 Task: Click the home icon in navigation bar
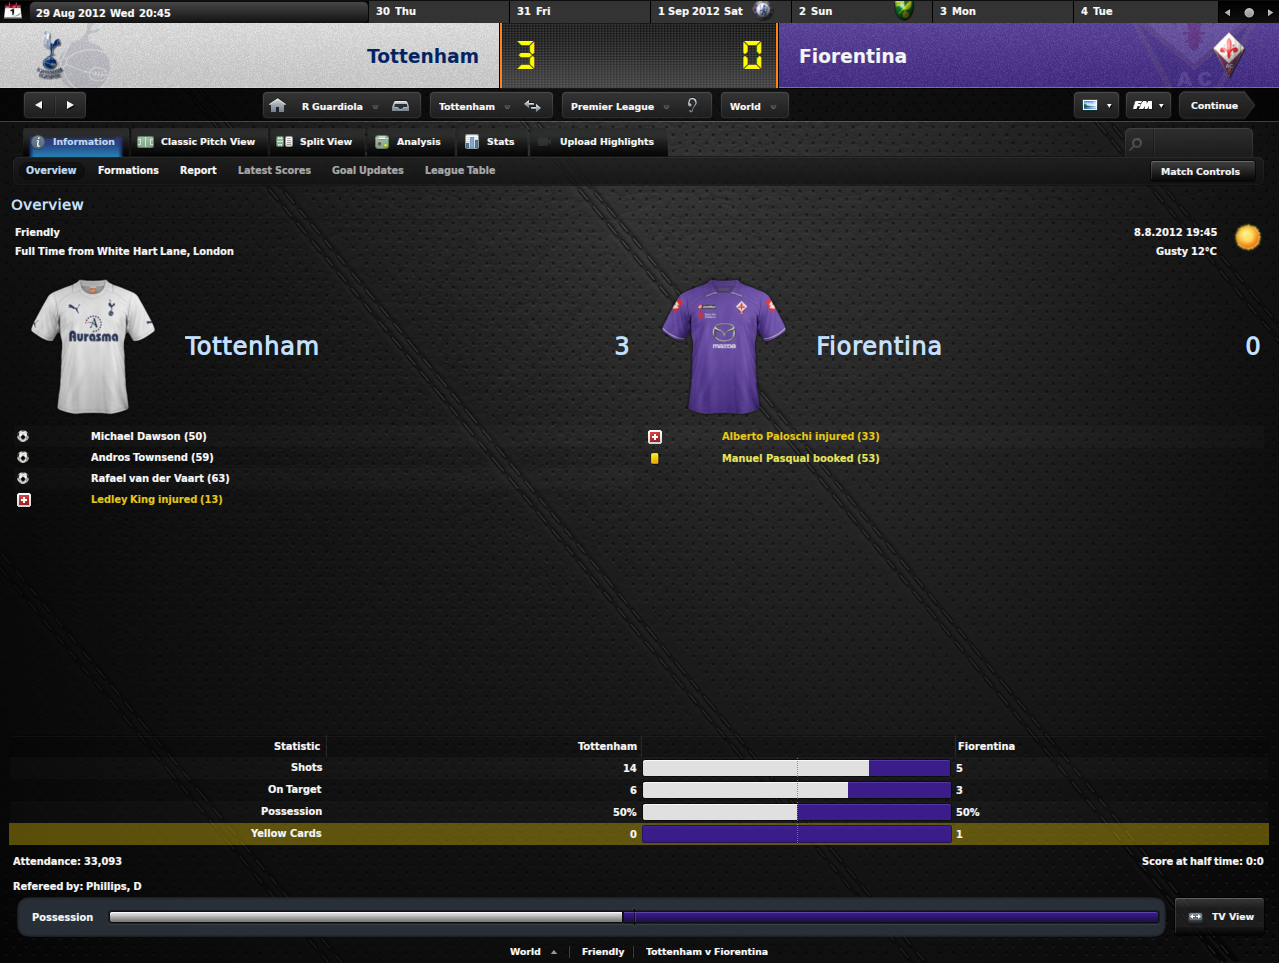pos(278,106)
